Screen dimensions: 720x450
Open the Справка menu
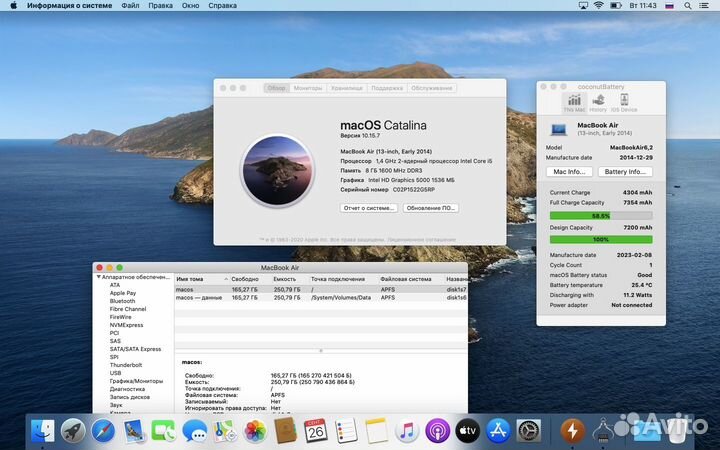pyautogui.click(x=223, y=6)
